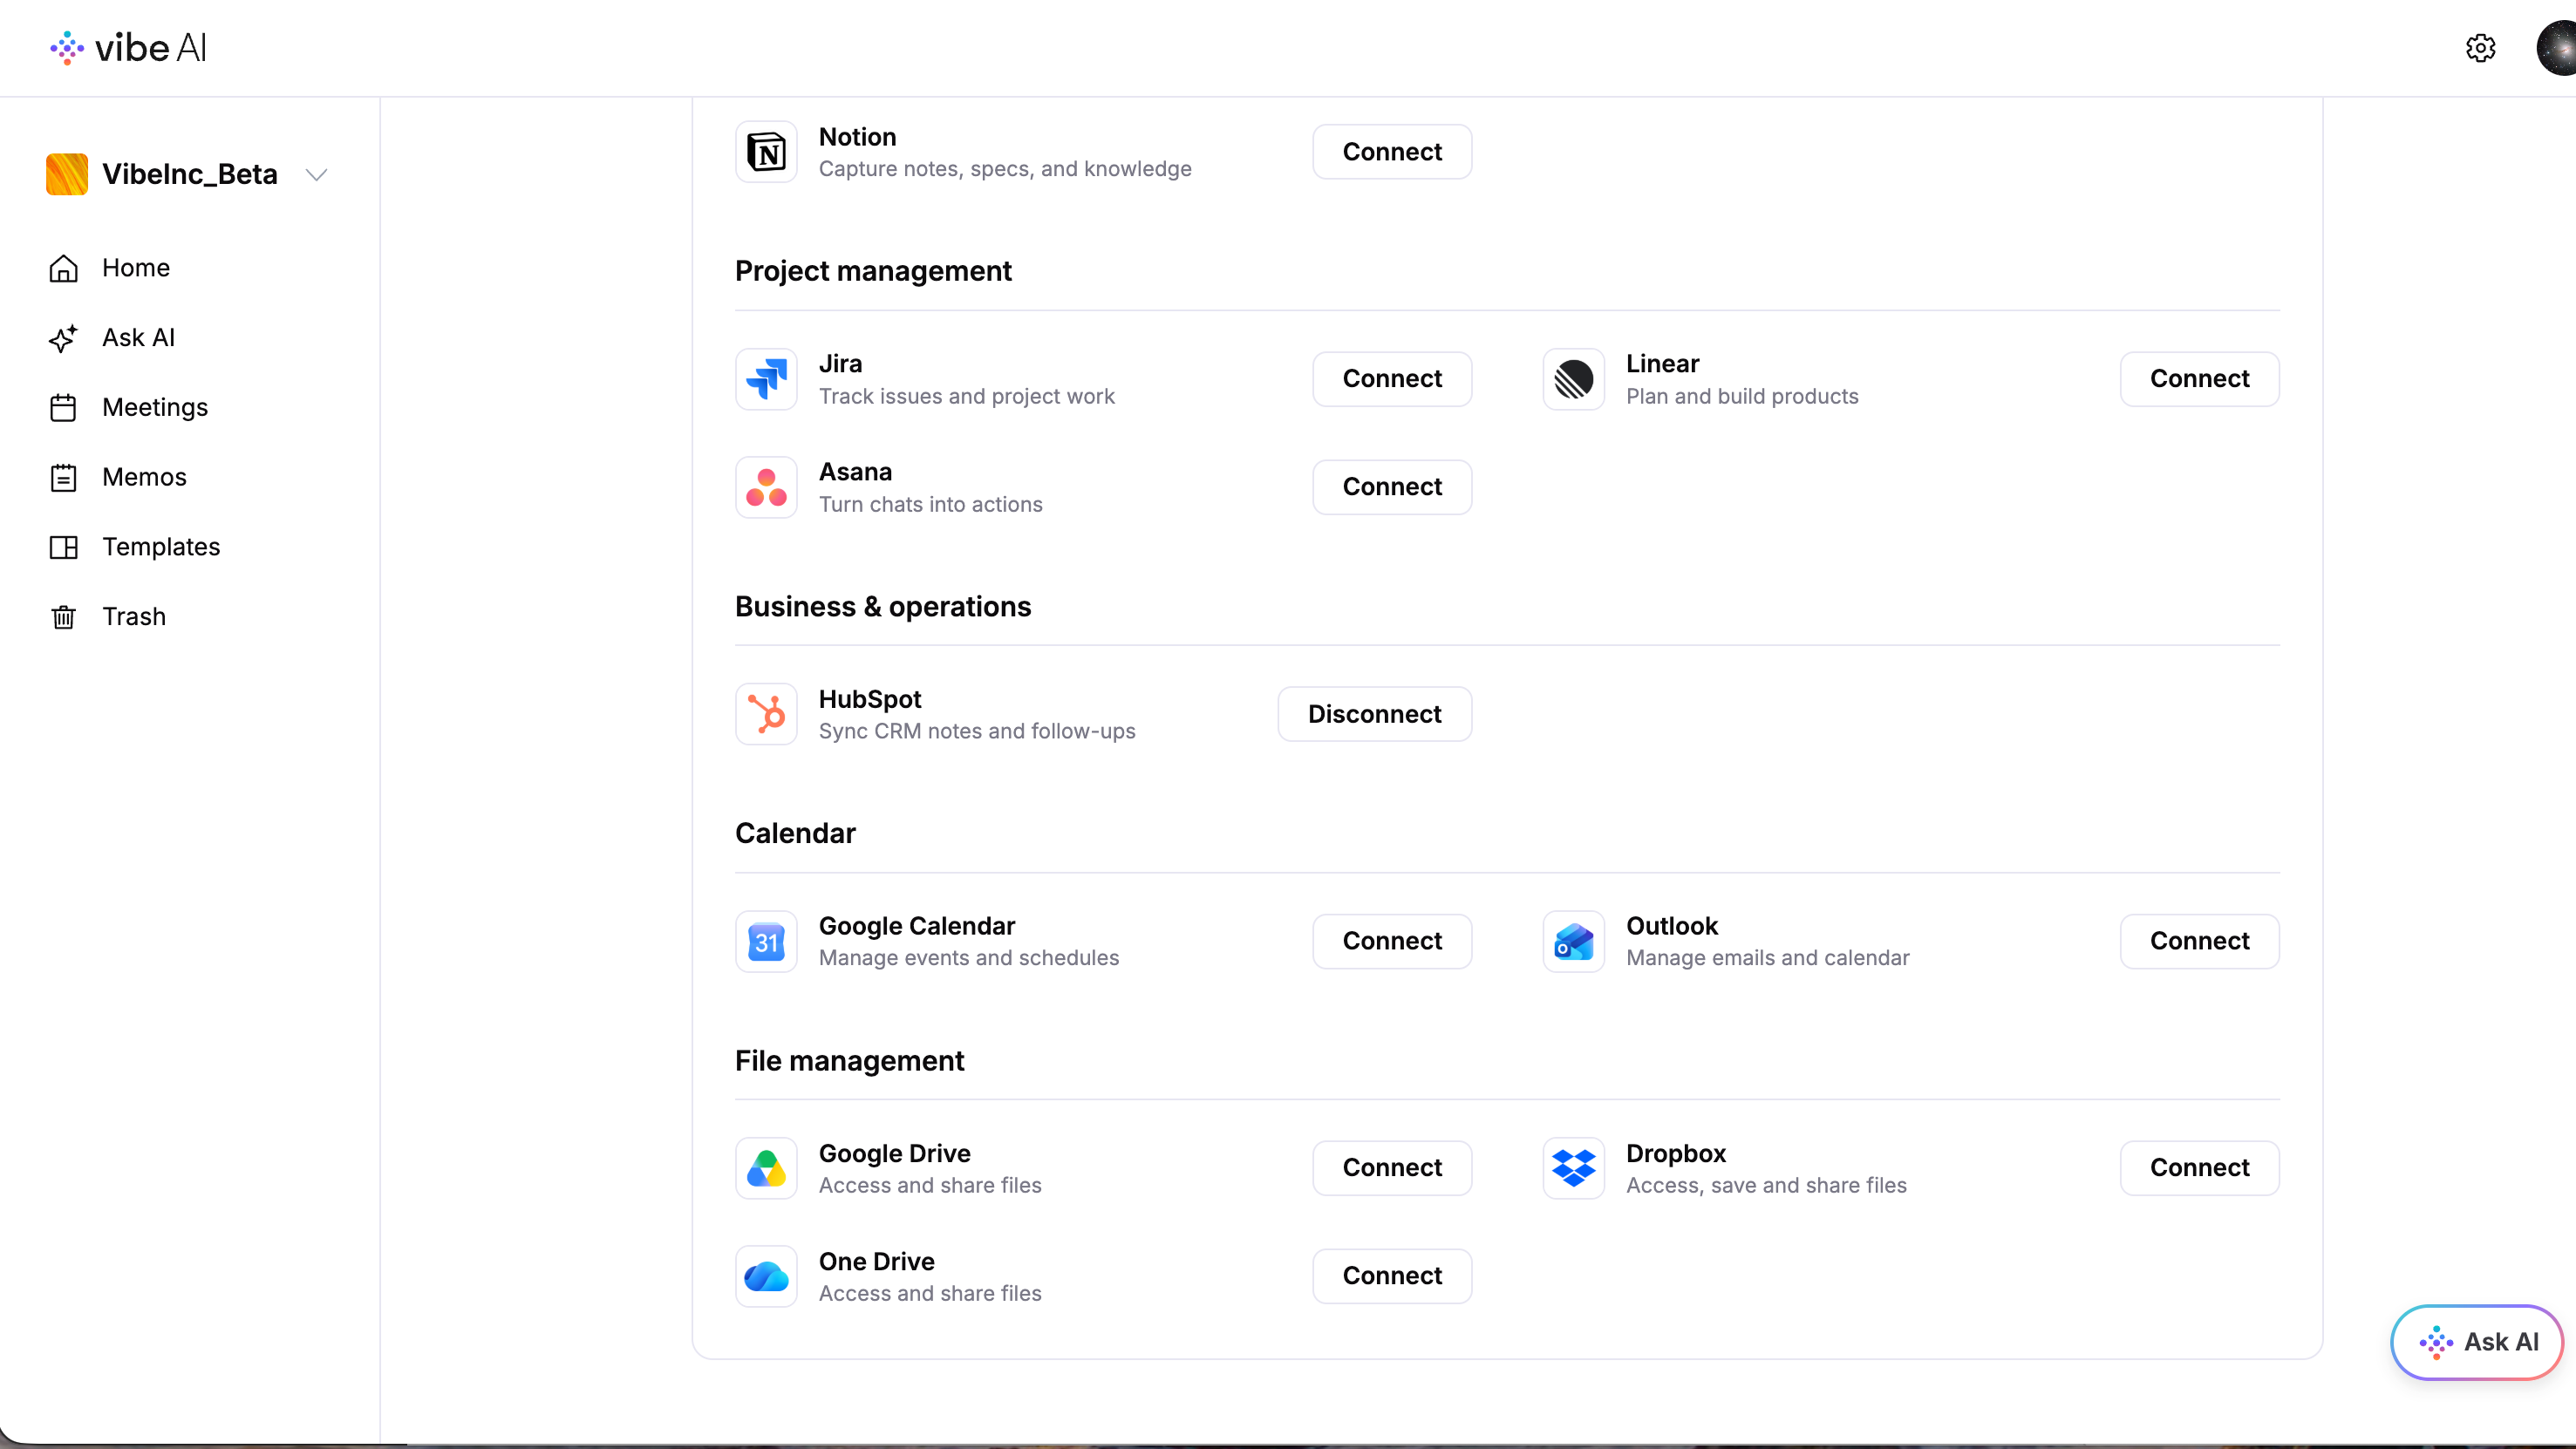
Task: Click the Notion app icon
Action: click(766, 152)
